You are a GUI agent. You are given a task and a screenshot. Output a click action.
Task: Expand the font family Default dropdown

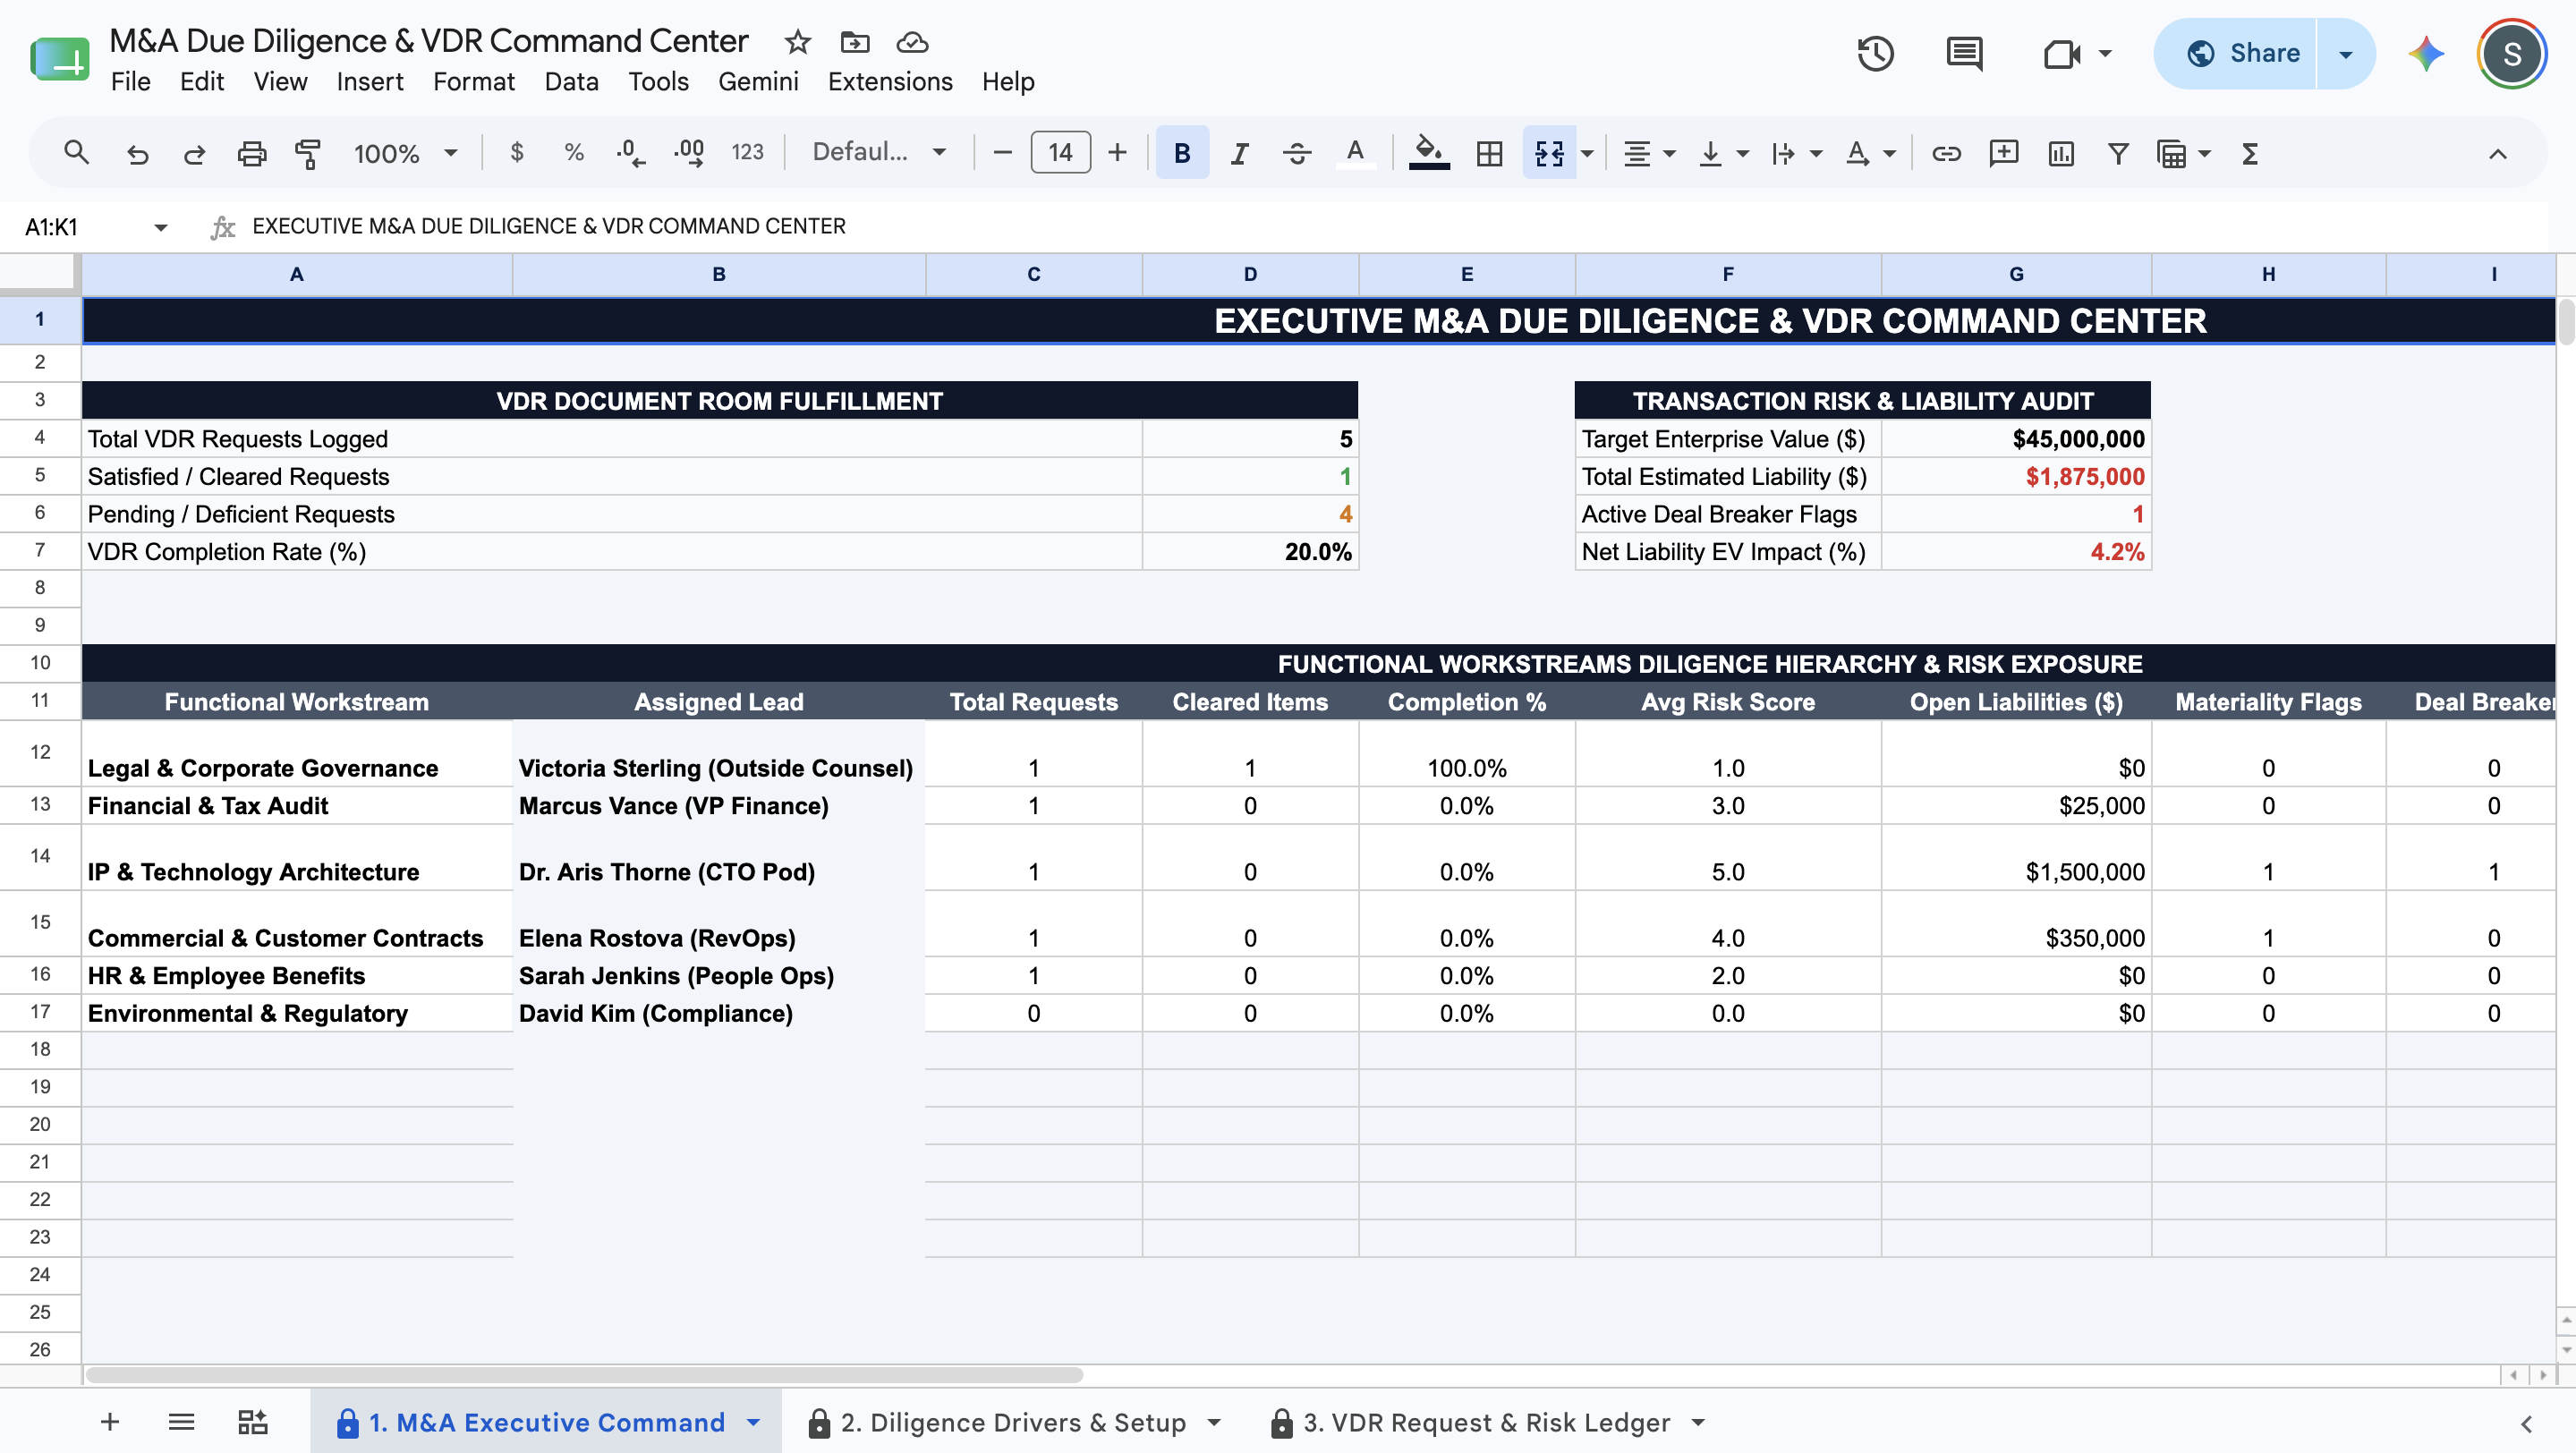pyautogui.click(x=879, y=153)
